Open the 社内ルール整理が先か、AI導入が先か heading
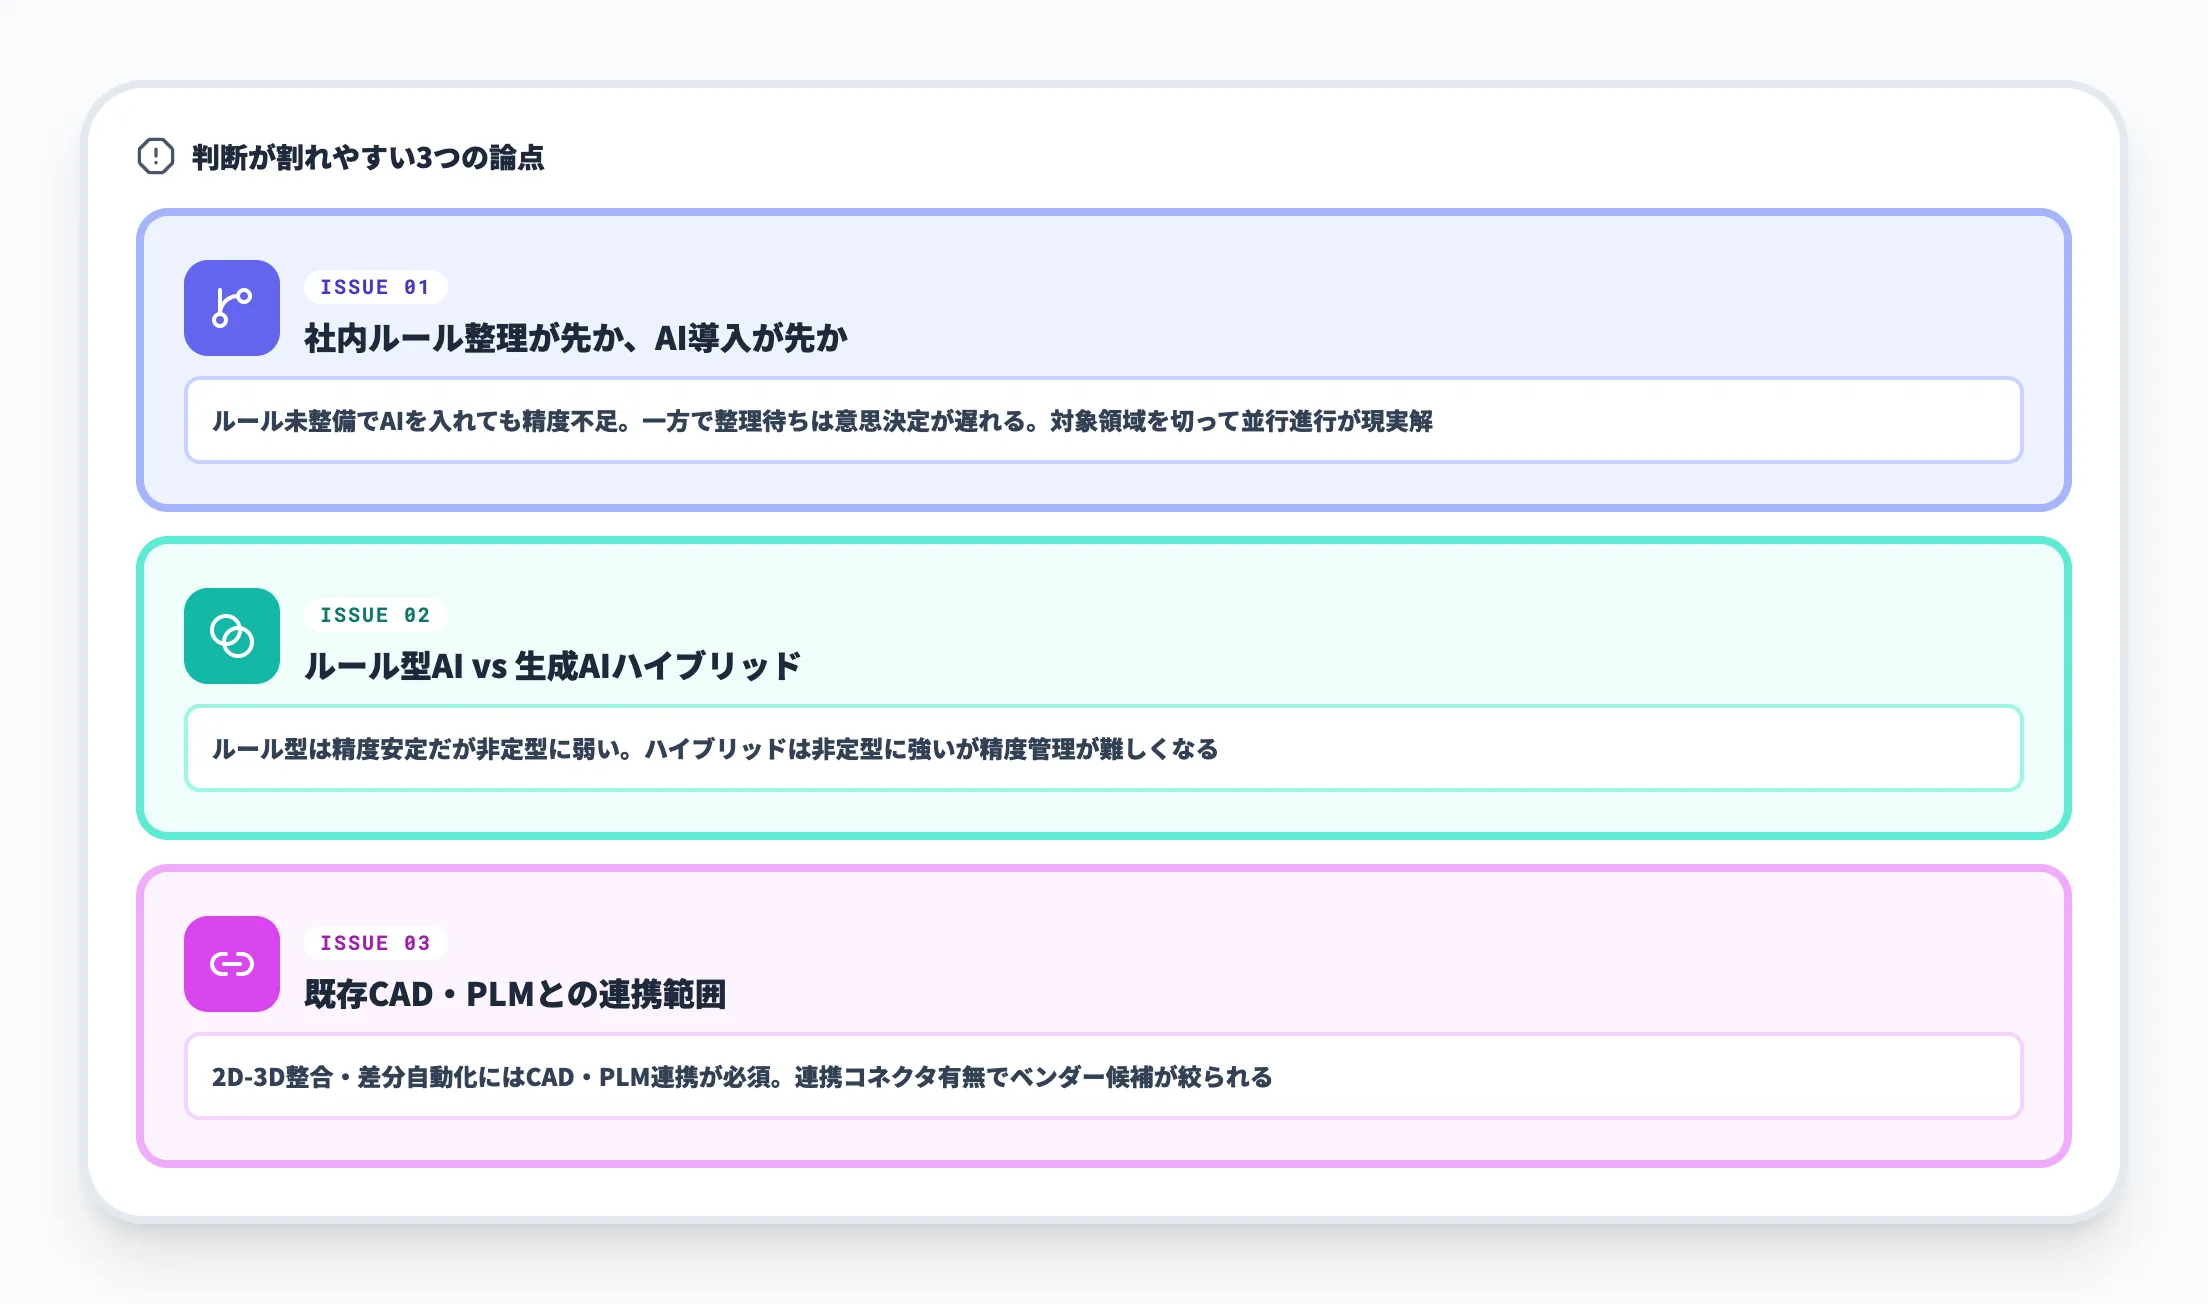The height and width of the screenshot is (1304, 2208). tap(576, 339)
